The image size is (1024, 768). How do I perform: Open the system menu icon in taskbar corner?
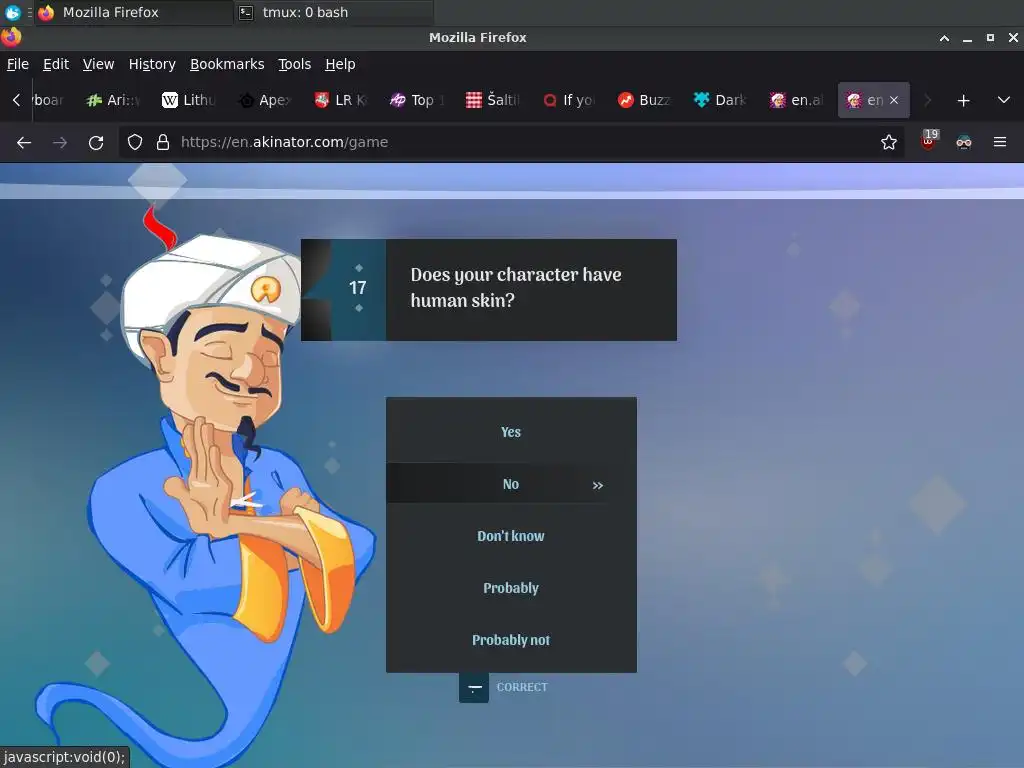click(x=13, y=12)
